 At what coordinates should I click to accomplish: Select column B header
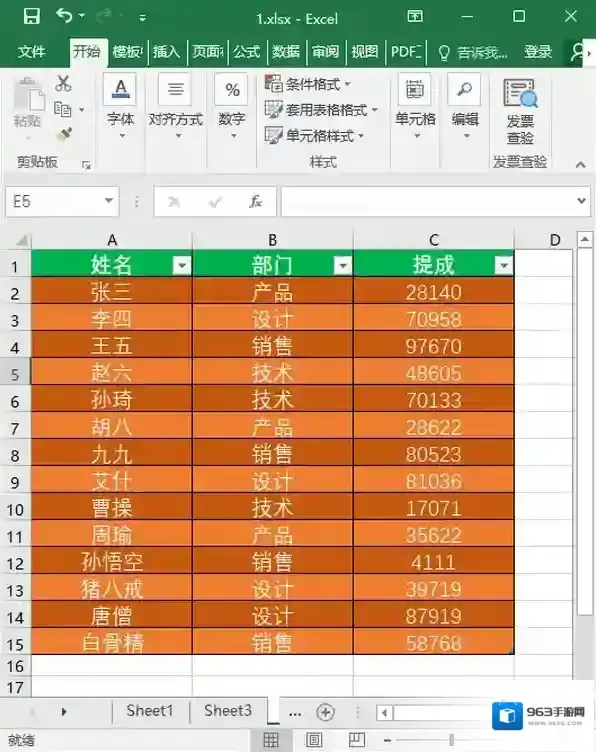coord(272,240)
